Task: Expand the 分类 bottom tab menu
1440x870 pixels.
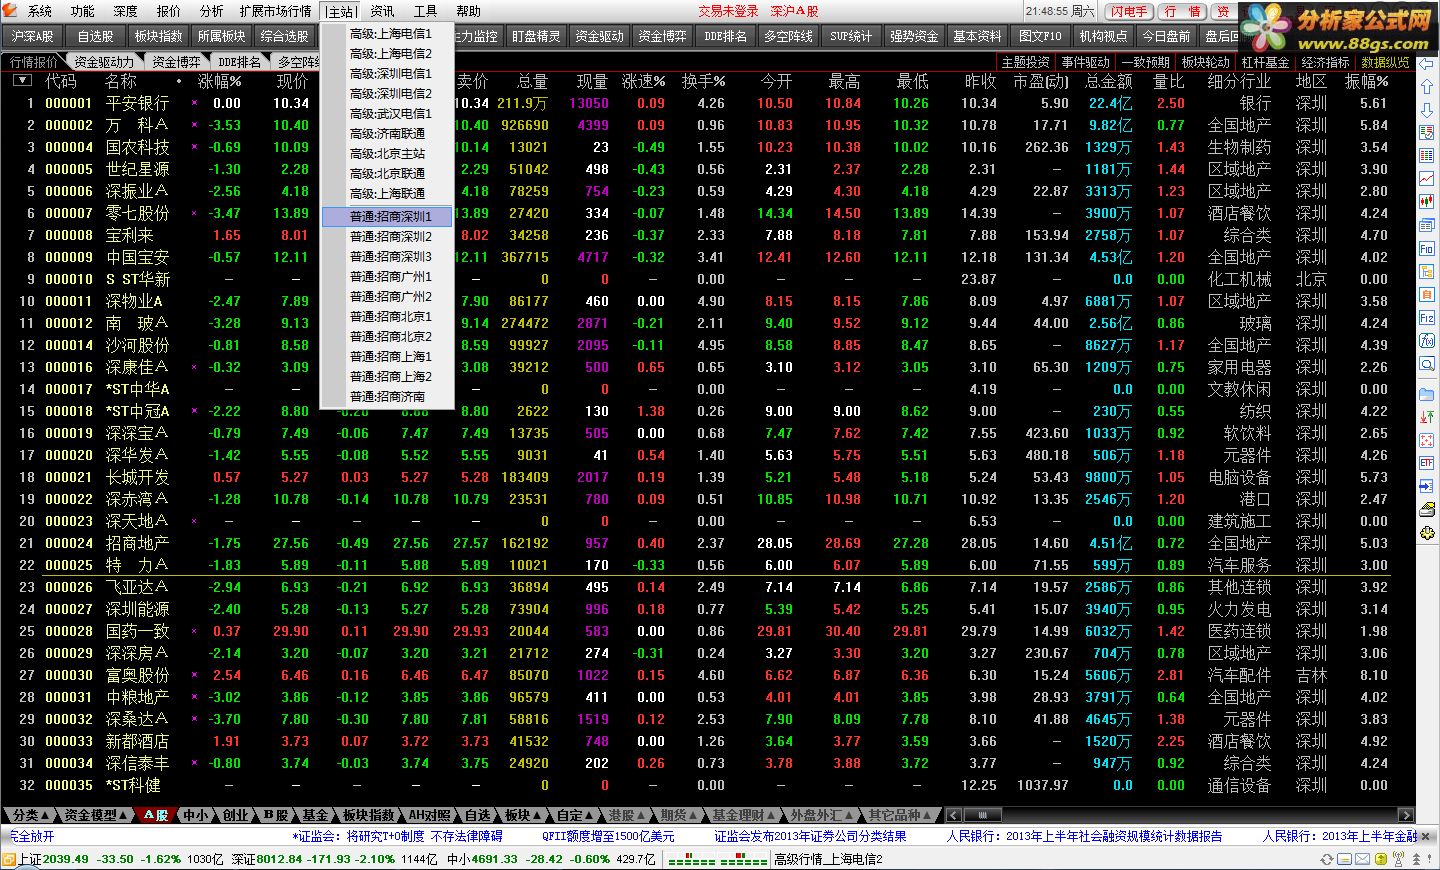Action: coord(31,814)
